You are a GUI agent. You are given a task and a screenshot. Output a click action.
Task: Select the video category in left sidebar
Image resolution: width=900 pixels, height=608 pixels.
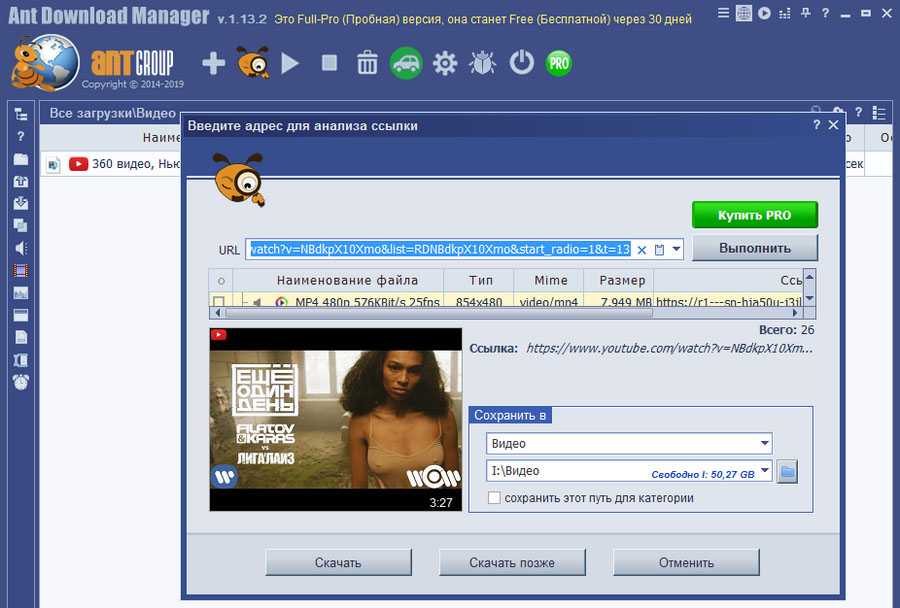point(21,271)
